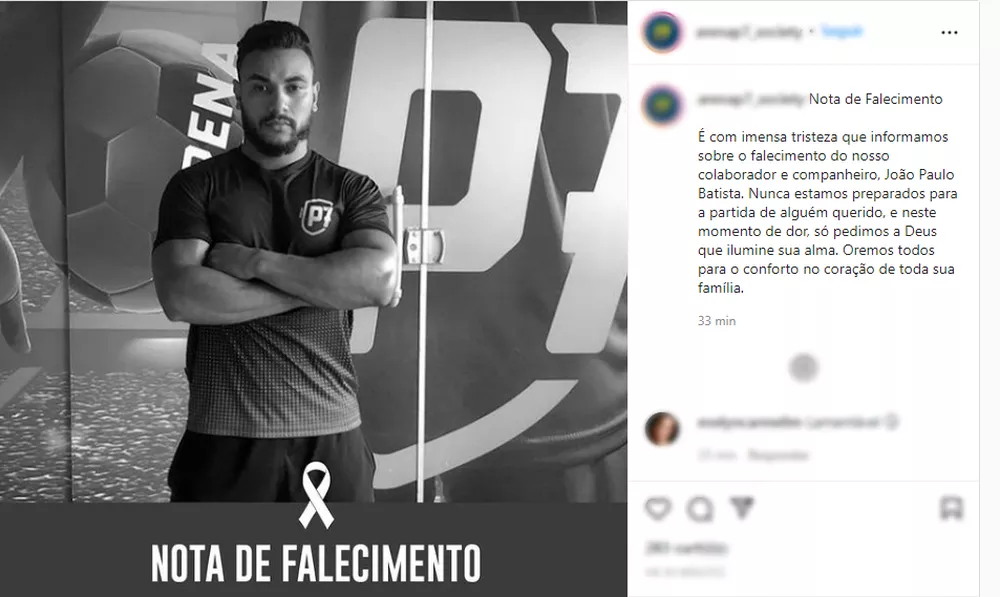Click the blue Seguir follow link

coord(842,31)
